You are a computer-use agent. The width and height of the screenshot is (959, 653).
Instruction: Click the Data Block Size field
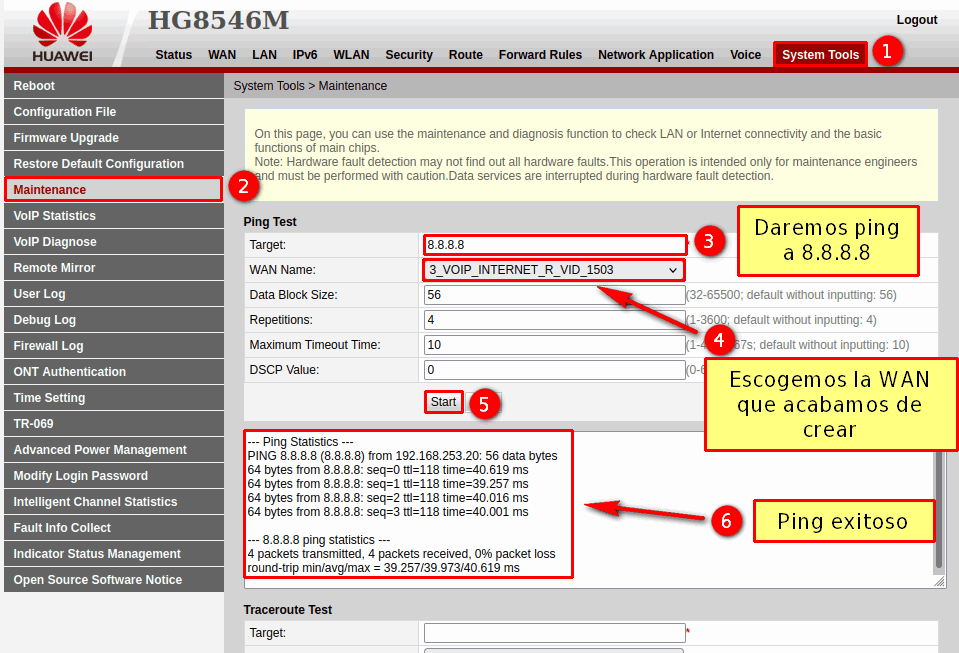[554, 295]
